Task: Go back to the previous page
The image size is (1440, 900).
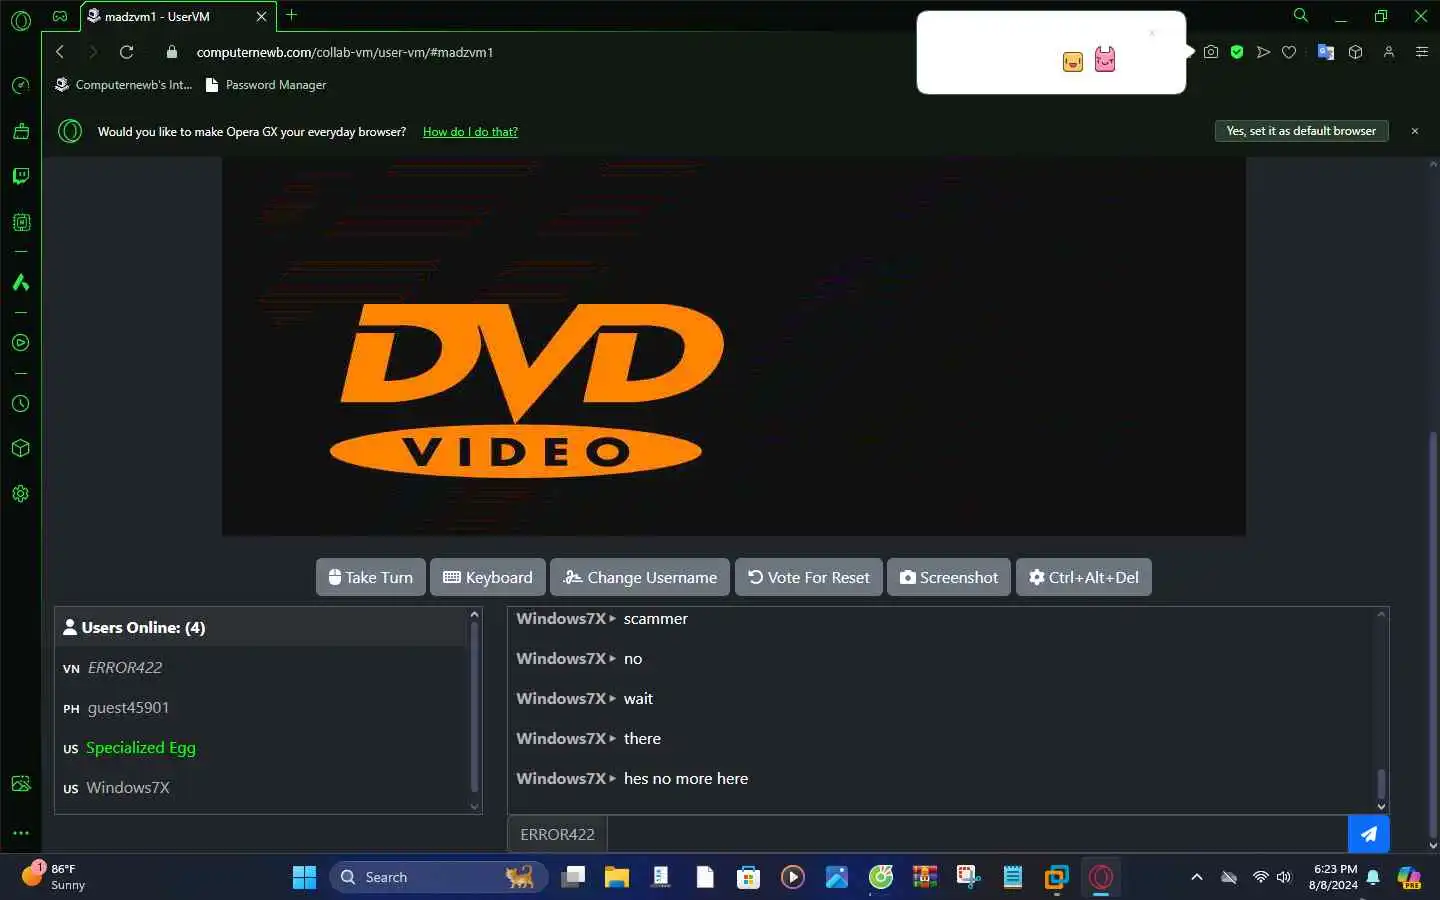Action: click(x=60, y=52)
